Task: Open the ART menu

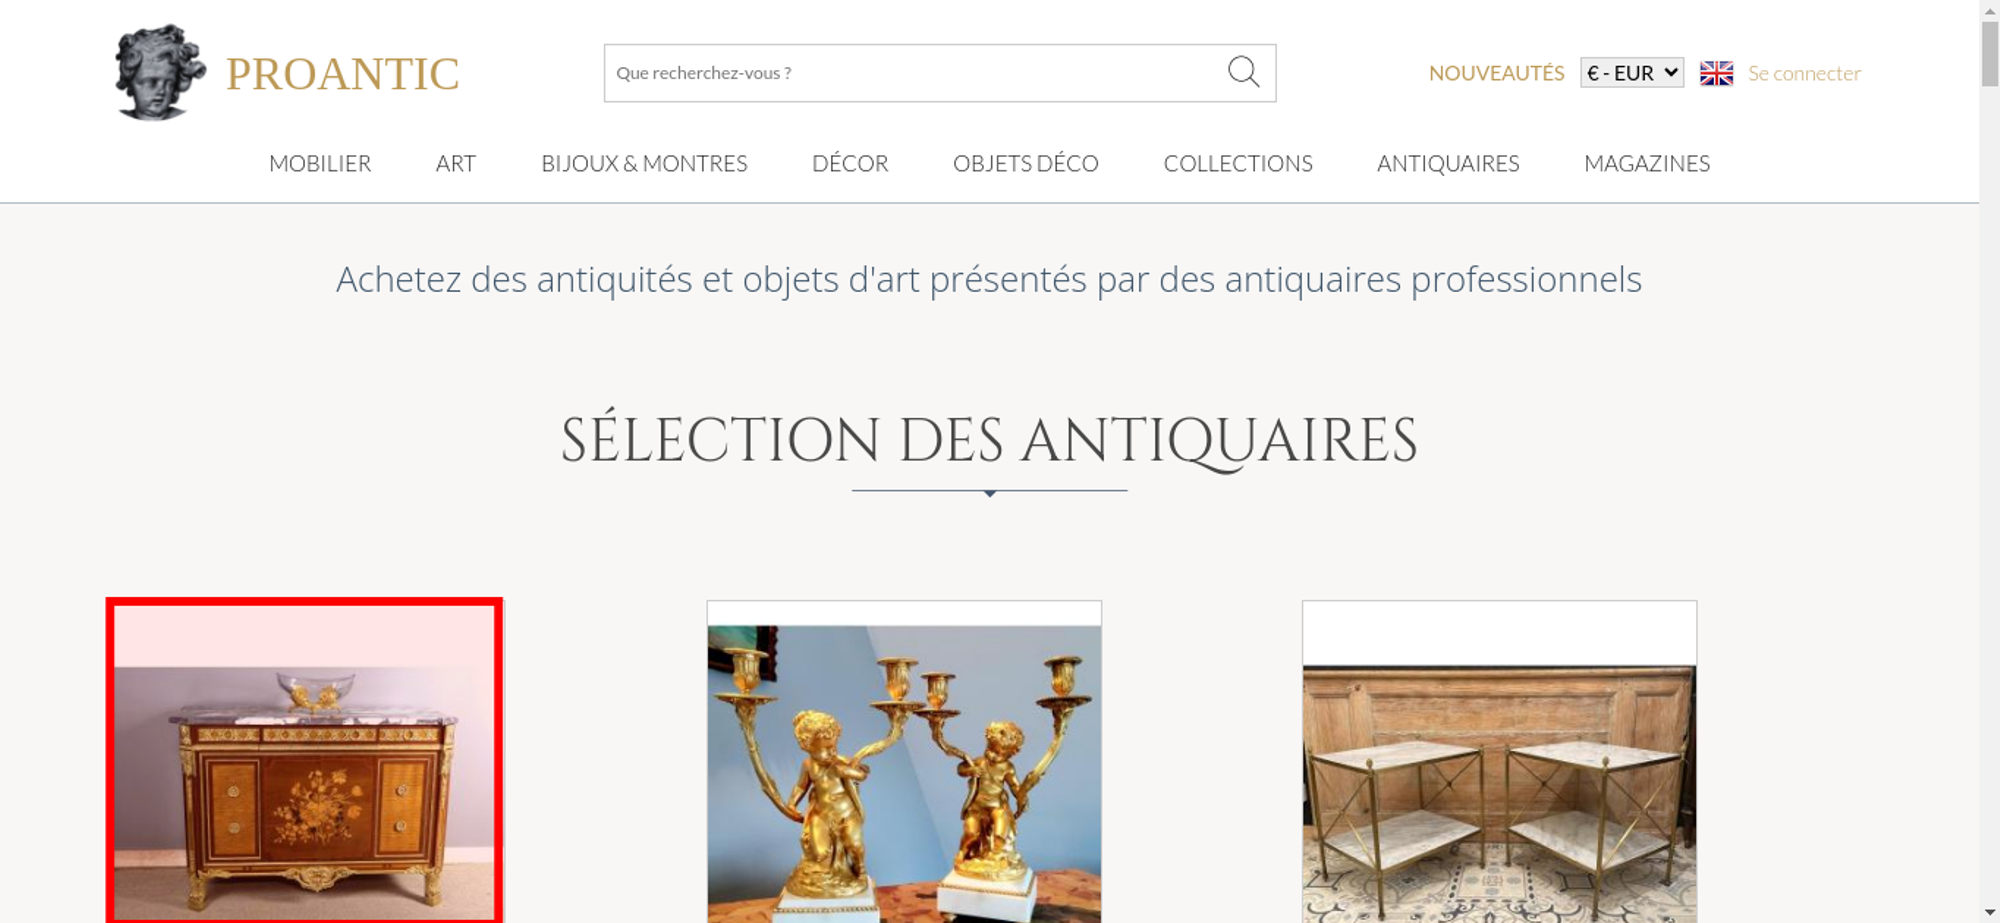Action: click(456, 163)
